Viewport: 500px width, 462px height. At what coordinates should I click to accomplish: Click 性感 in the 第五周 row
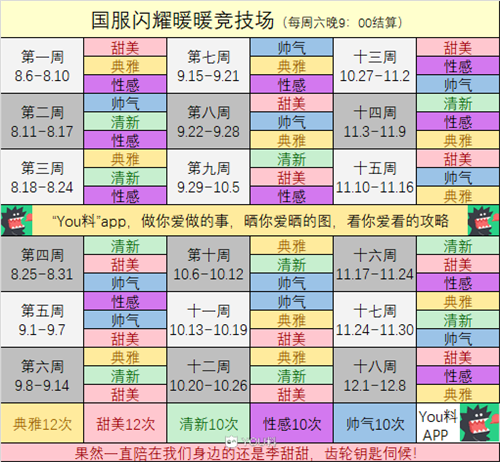tap(125, 301)
